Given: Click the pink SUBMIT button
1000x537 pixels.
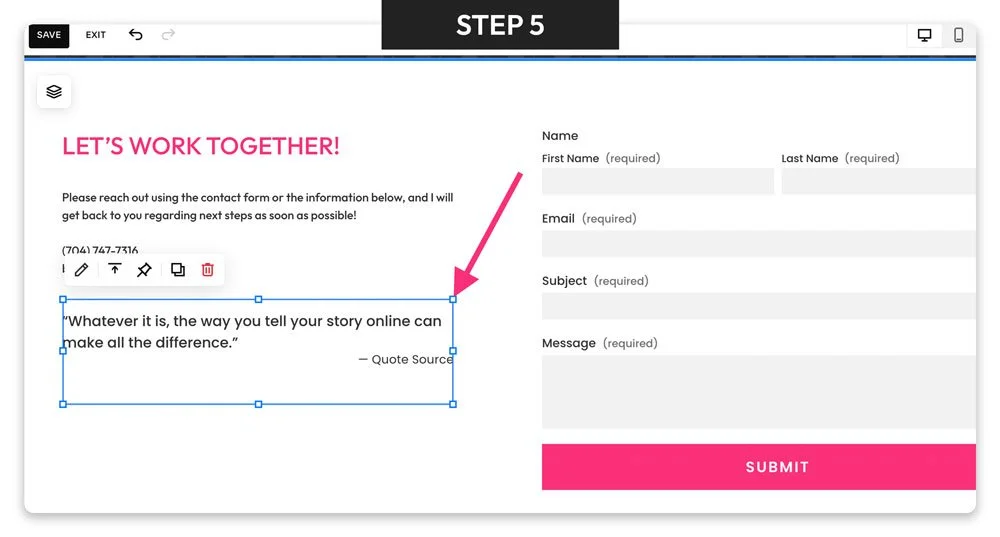Looking at the screenshot, I should [x=758, y=467].
